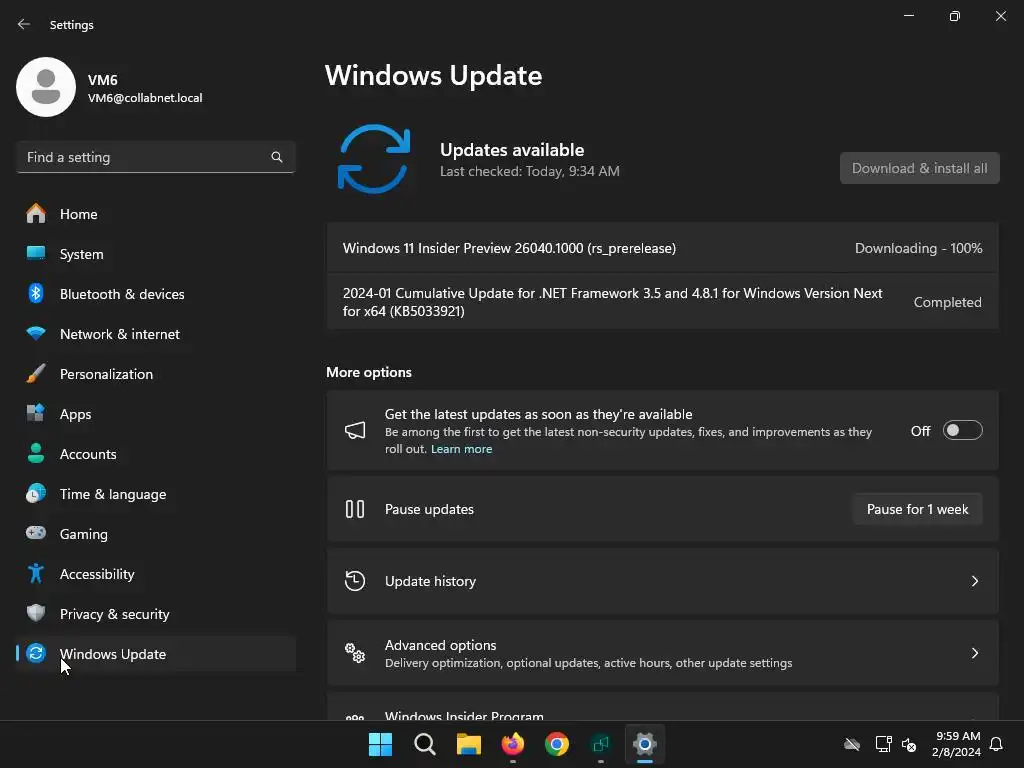Click the Time & language clock icon
The height and width of the screenshot is (768, 1024).
pos(36,494)
